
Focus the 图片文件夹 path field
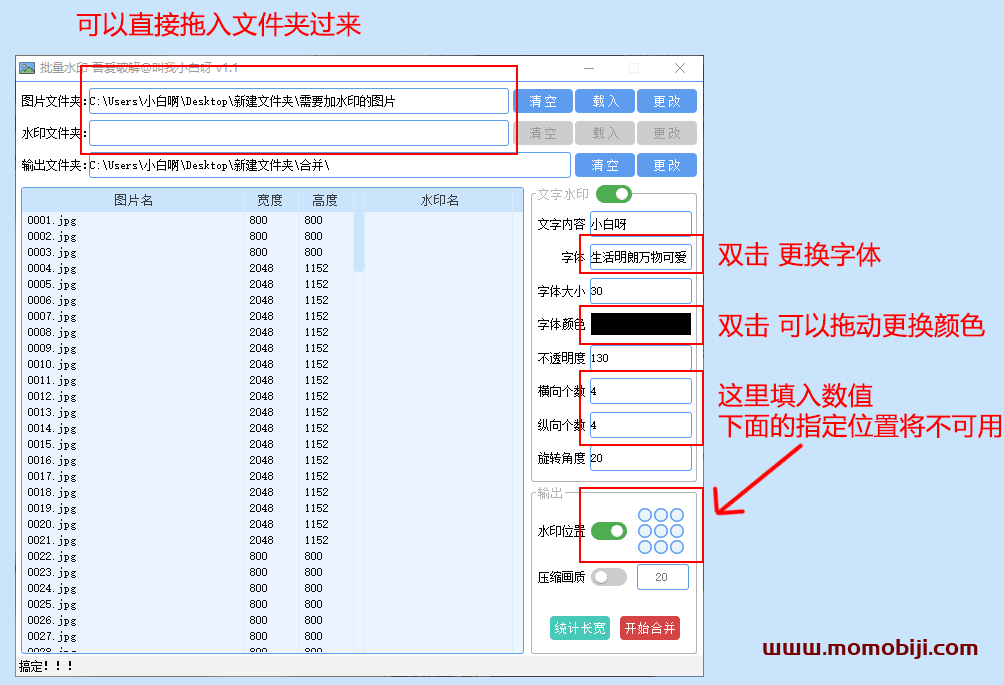click(298, 101)
